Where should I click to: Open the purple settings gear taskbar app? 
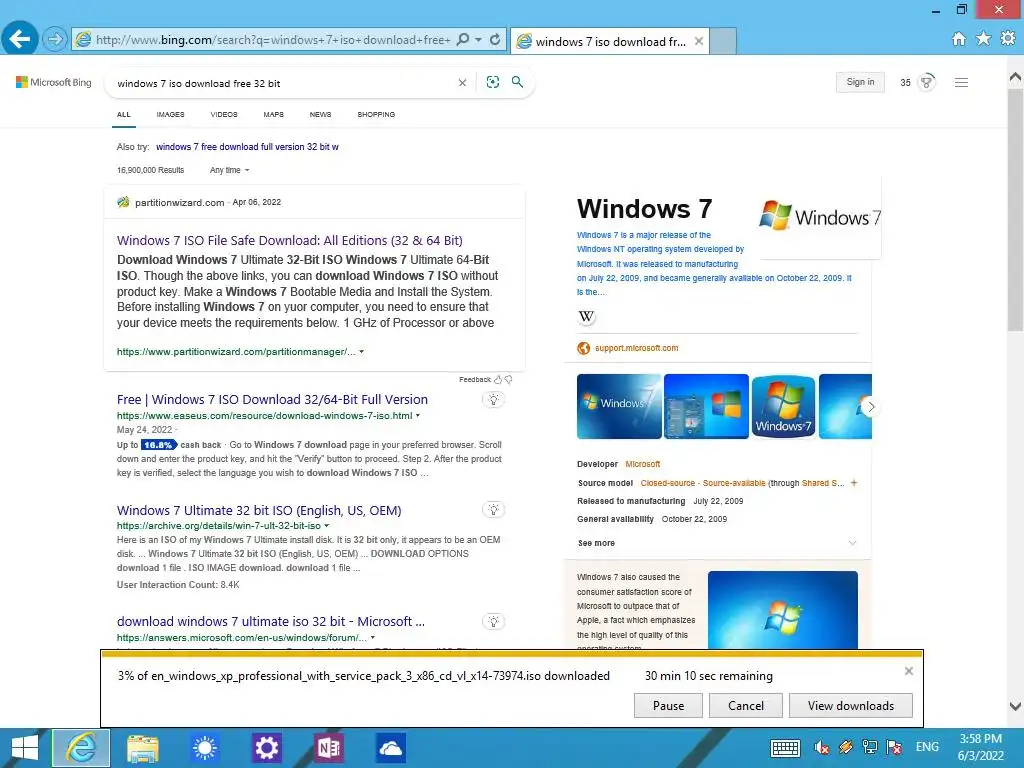pos(266,748)
